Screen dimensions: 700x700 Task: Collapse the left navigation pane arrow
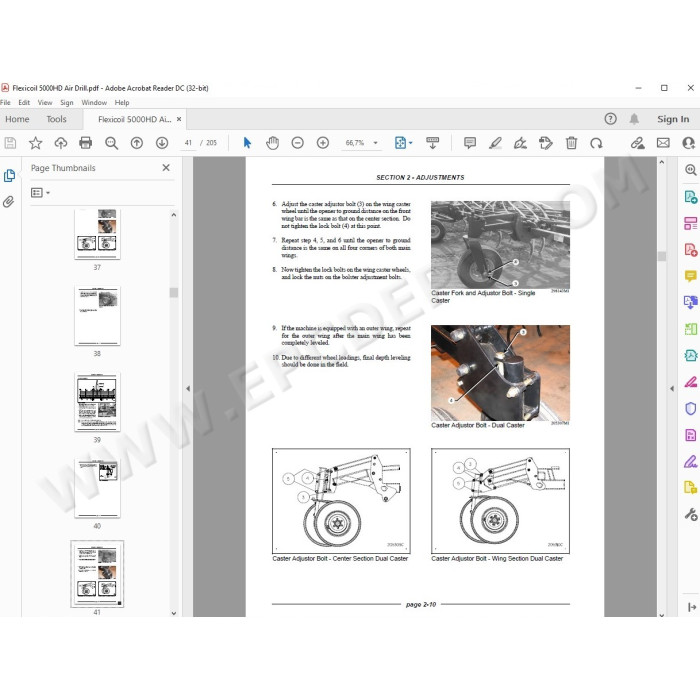(188, 388)
